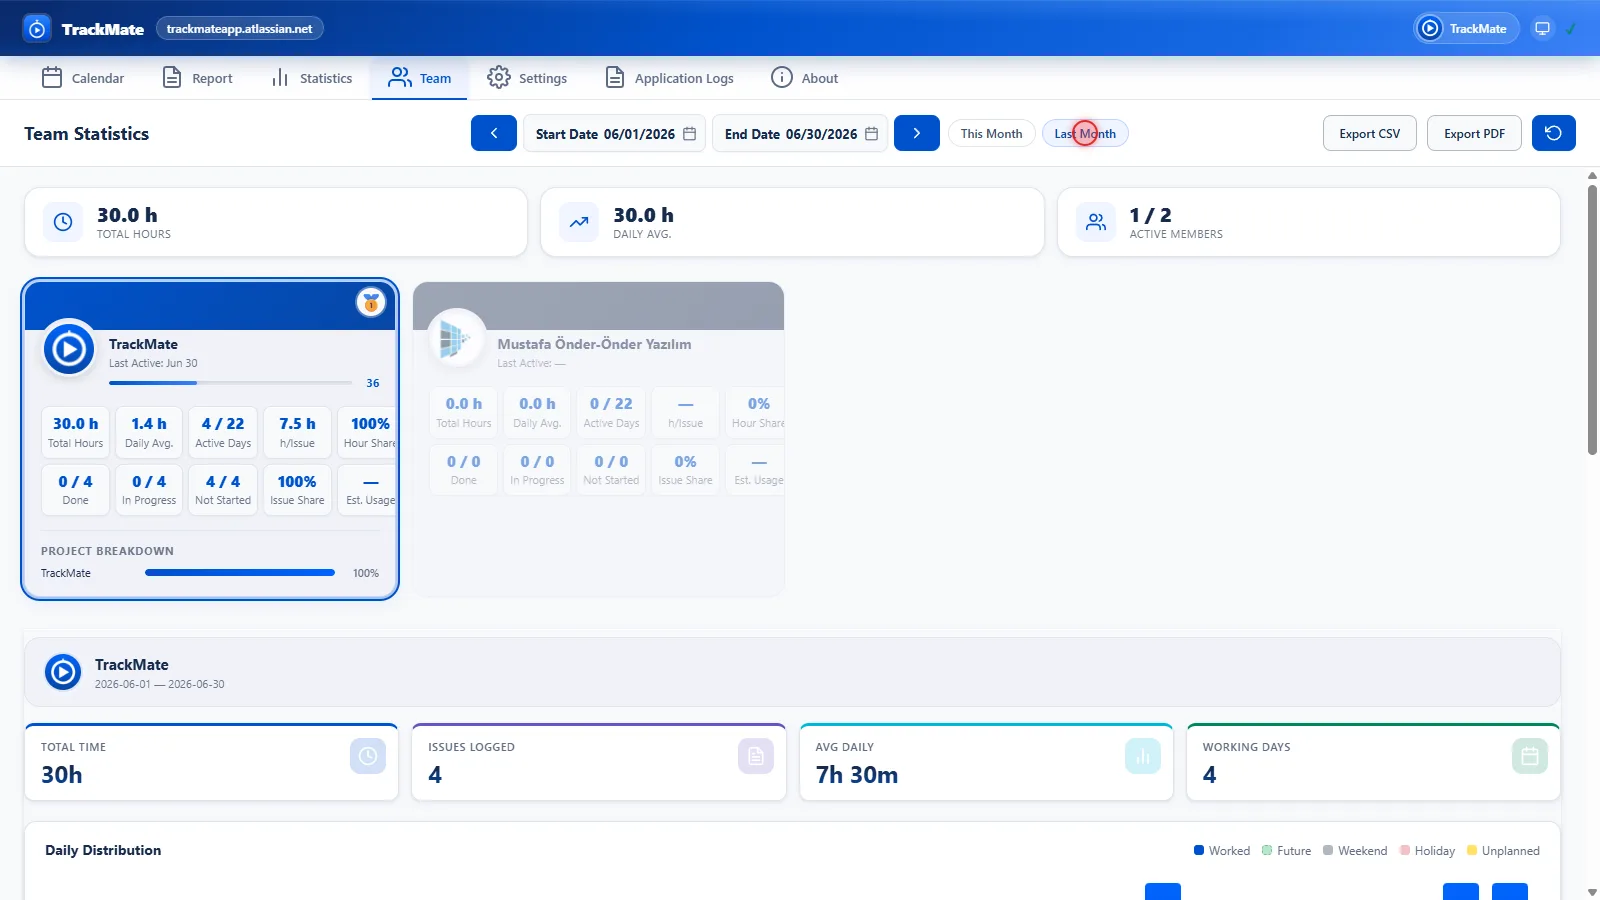Select the Mustafa Önder-Önder Yazılım member card avatar
The width and height of the screenshot is (1600, 900).
click(x=456, y=339)
